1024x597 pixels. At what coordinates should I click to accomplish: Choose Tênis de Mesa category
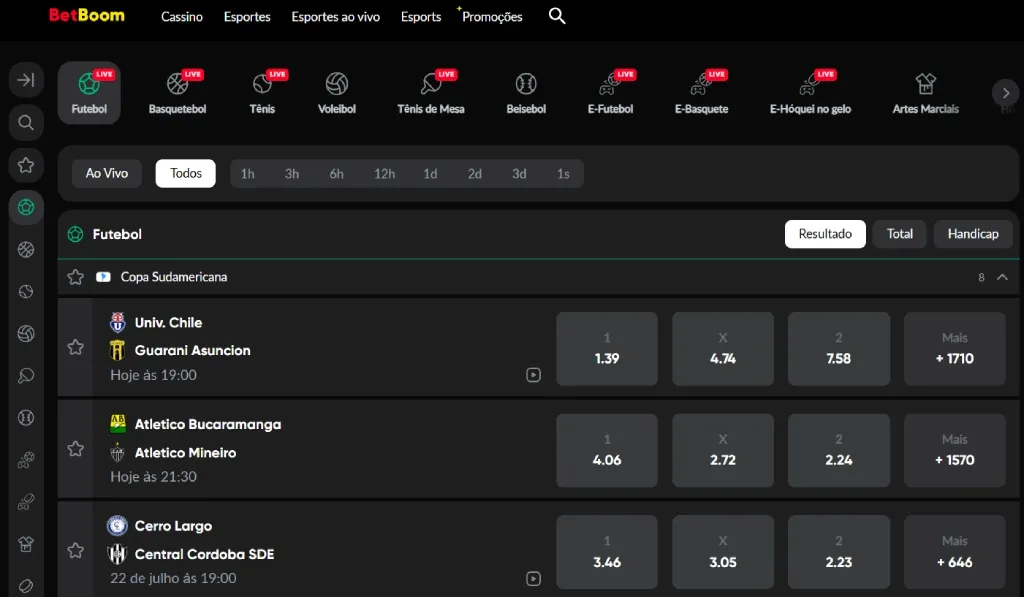(431, 93)
